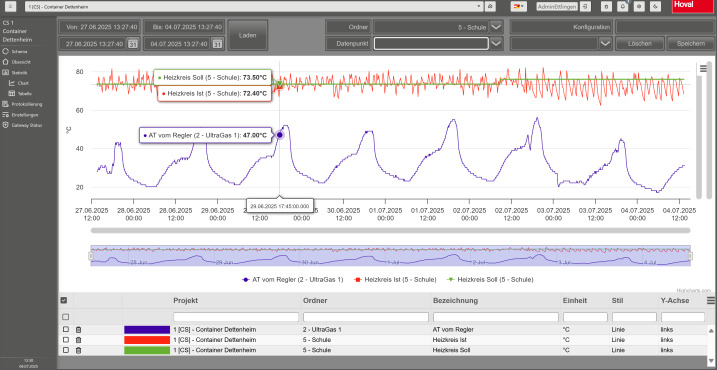Open the hamburger menu at top left

10,6
